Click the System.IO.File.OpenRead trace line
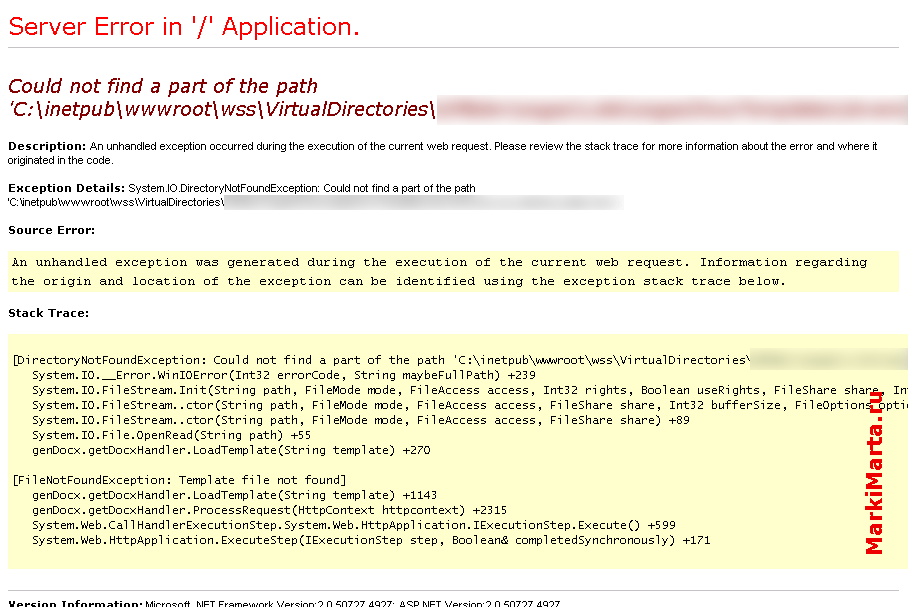This screenshot has width=908, height=607. (x=171, y=435)
